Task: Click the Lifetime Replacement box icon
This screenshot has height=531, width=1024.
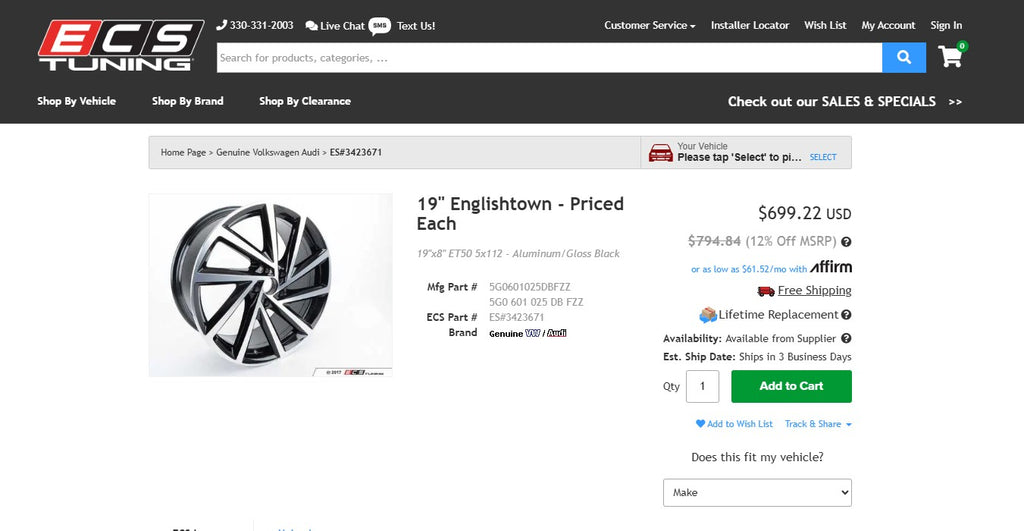Action: pos(708,315)
